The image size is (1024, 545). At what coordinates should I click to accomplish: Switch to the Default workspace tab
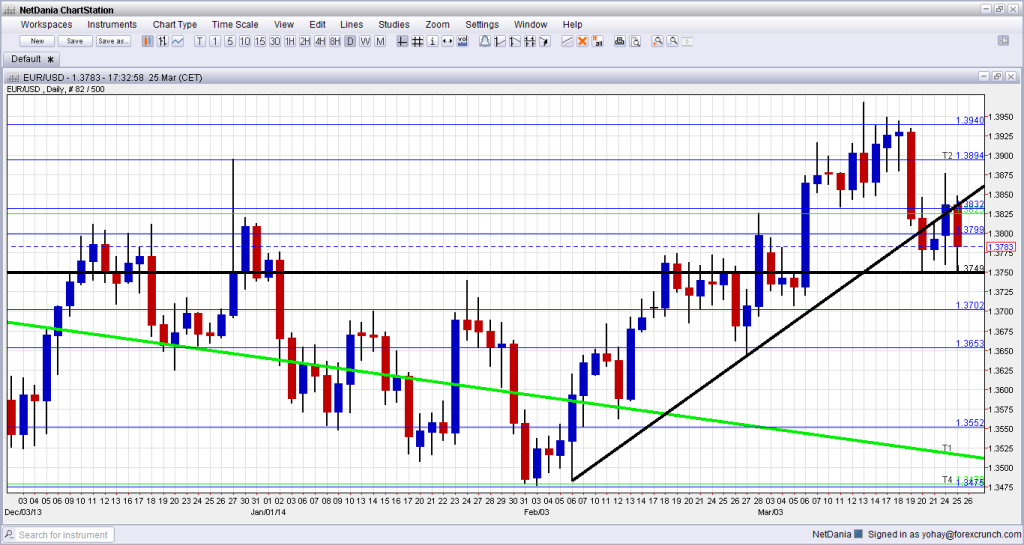click(x=29, y=59)
